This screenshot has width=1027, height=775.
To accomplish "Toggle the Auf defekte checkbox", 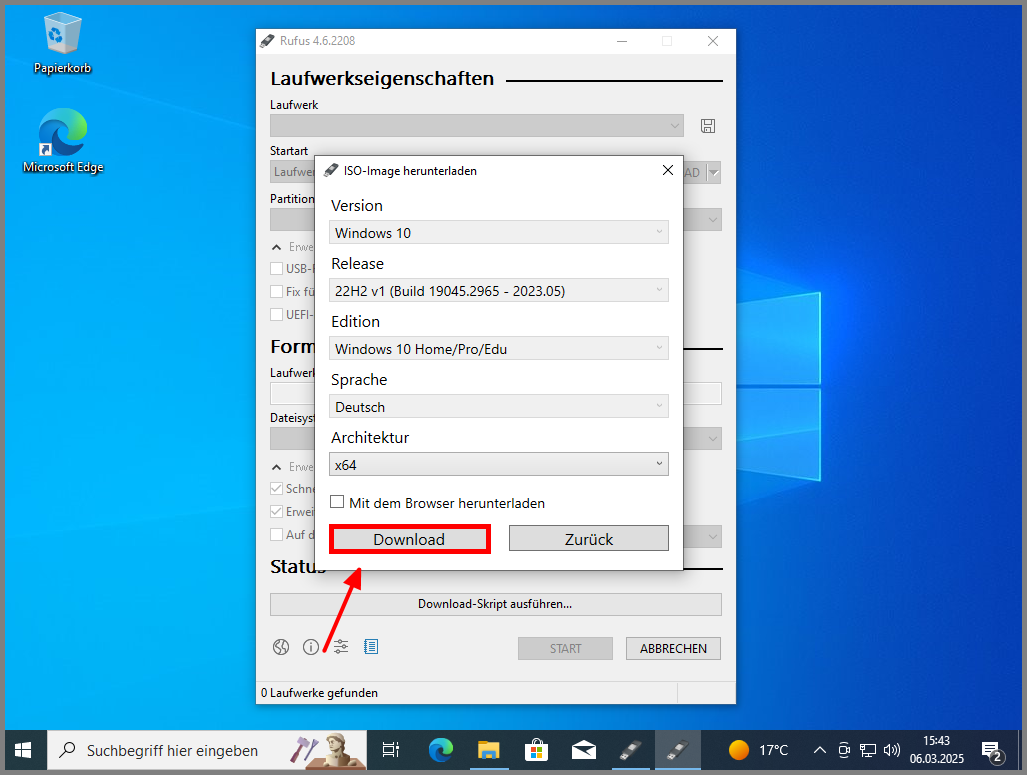I will coord(276,535).
